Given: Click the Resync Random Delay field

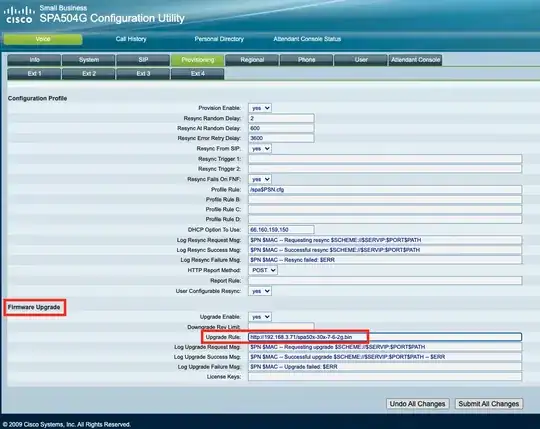Looking at the screenshot, I should click(281, 118).
